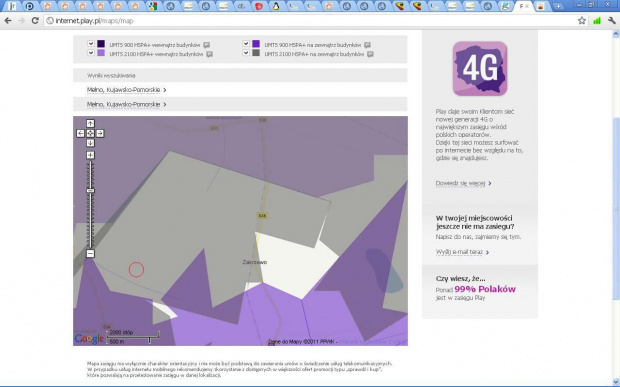Toggle UMTS 2100 HSPA+ wewnątrz budynków checkbox
The height and width of the screenshot is (387, 620).
pyautogui.click(x=91, y=53)
